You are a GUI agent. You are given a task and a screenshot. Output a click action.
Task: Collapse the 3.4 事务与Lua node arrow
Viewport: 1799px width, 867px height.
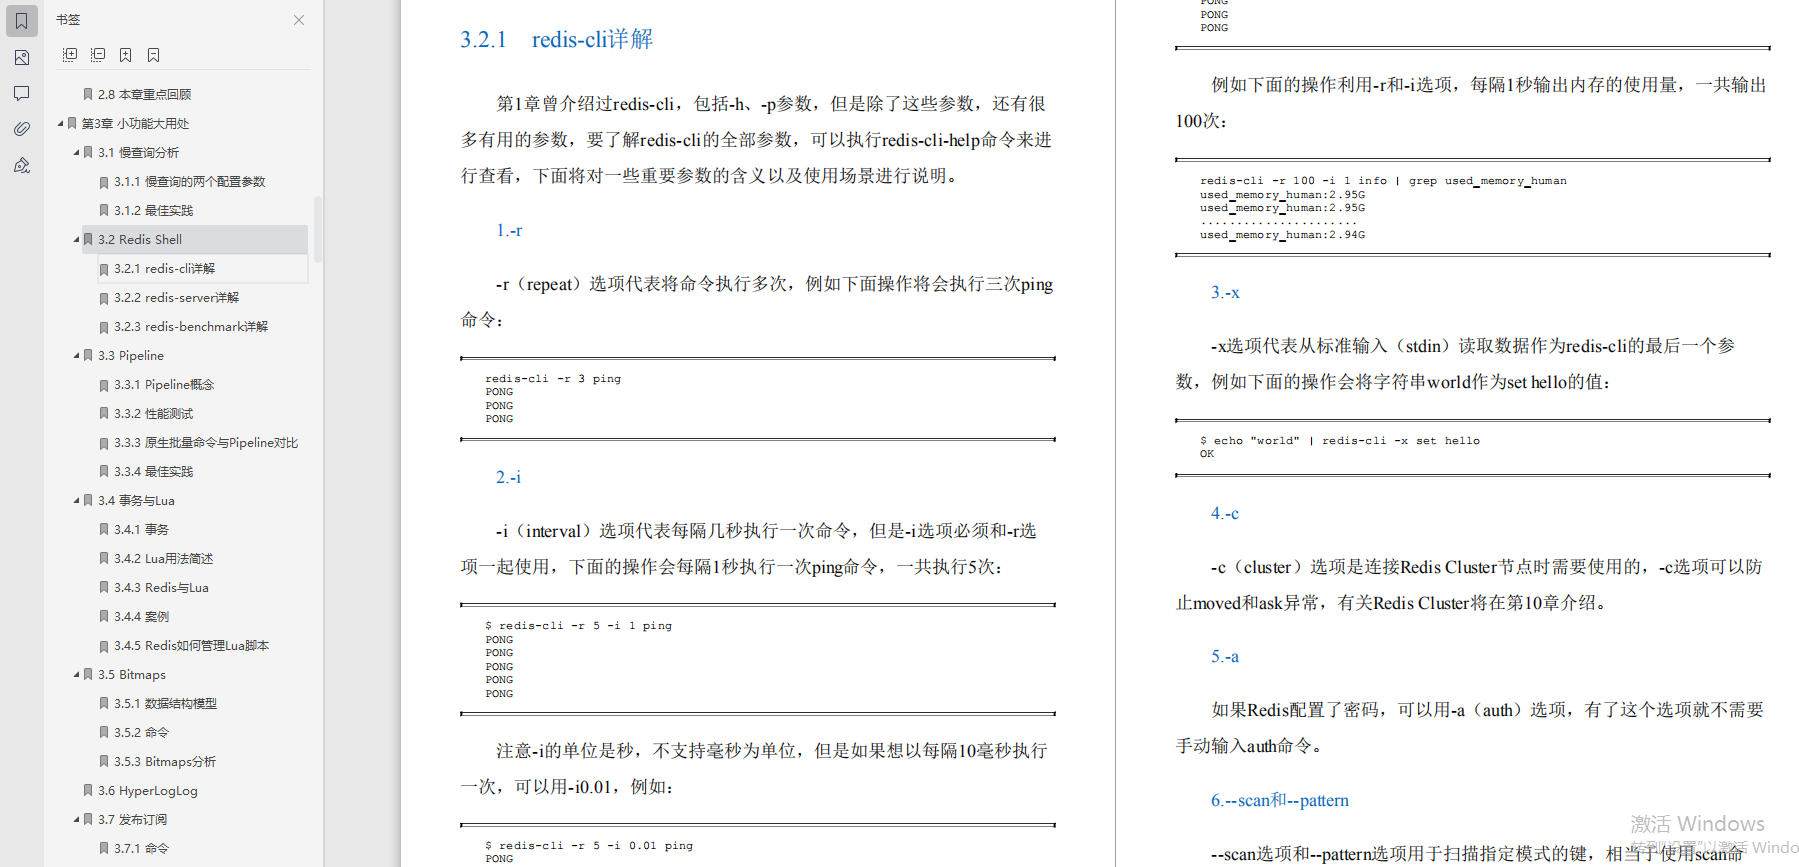coord(76,501)
